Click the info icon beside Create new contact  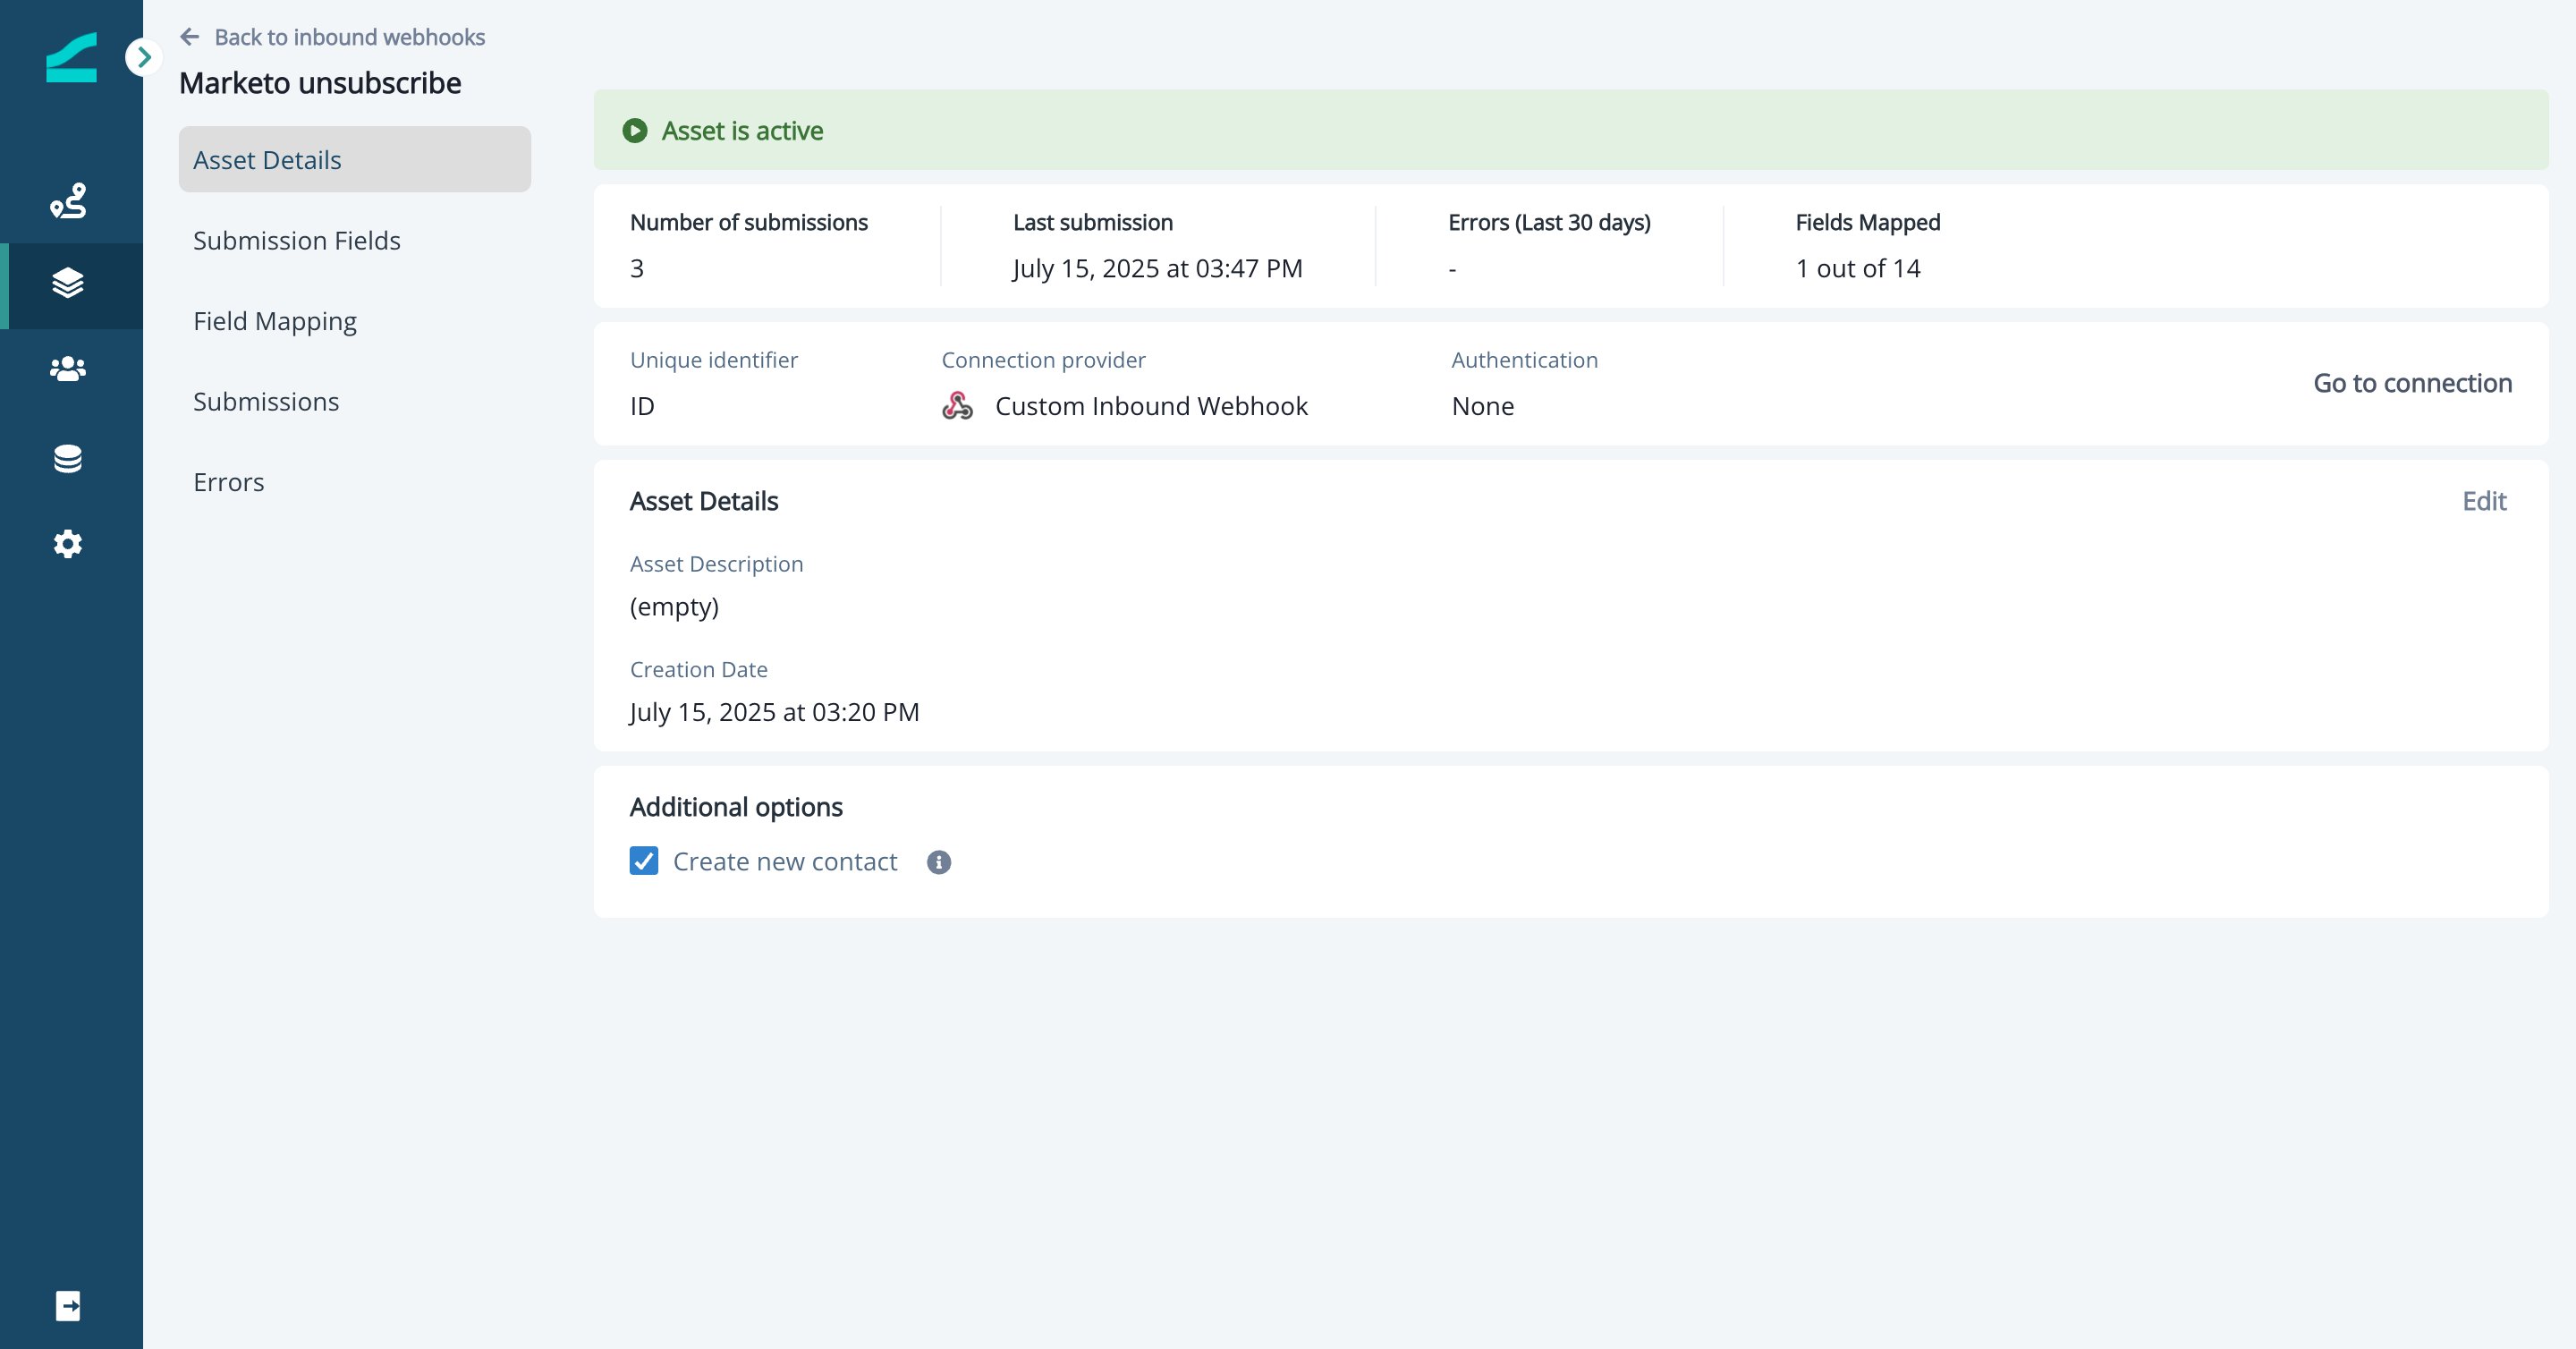(939, 862)
